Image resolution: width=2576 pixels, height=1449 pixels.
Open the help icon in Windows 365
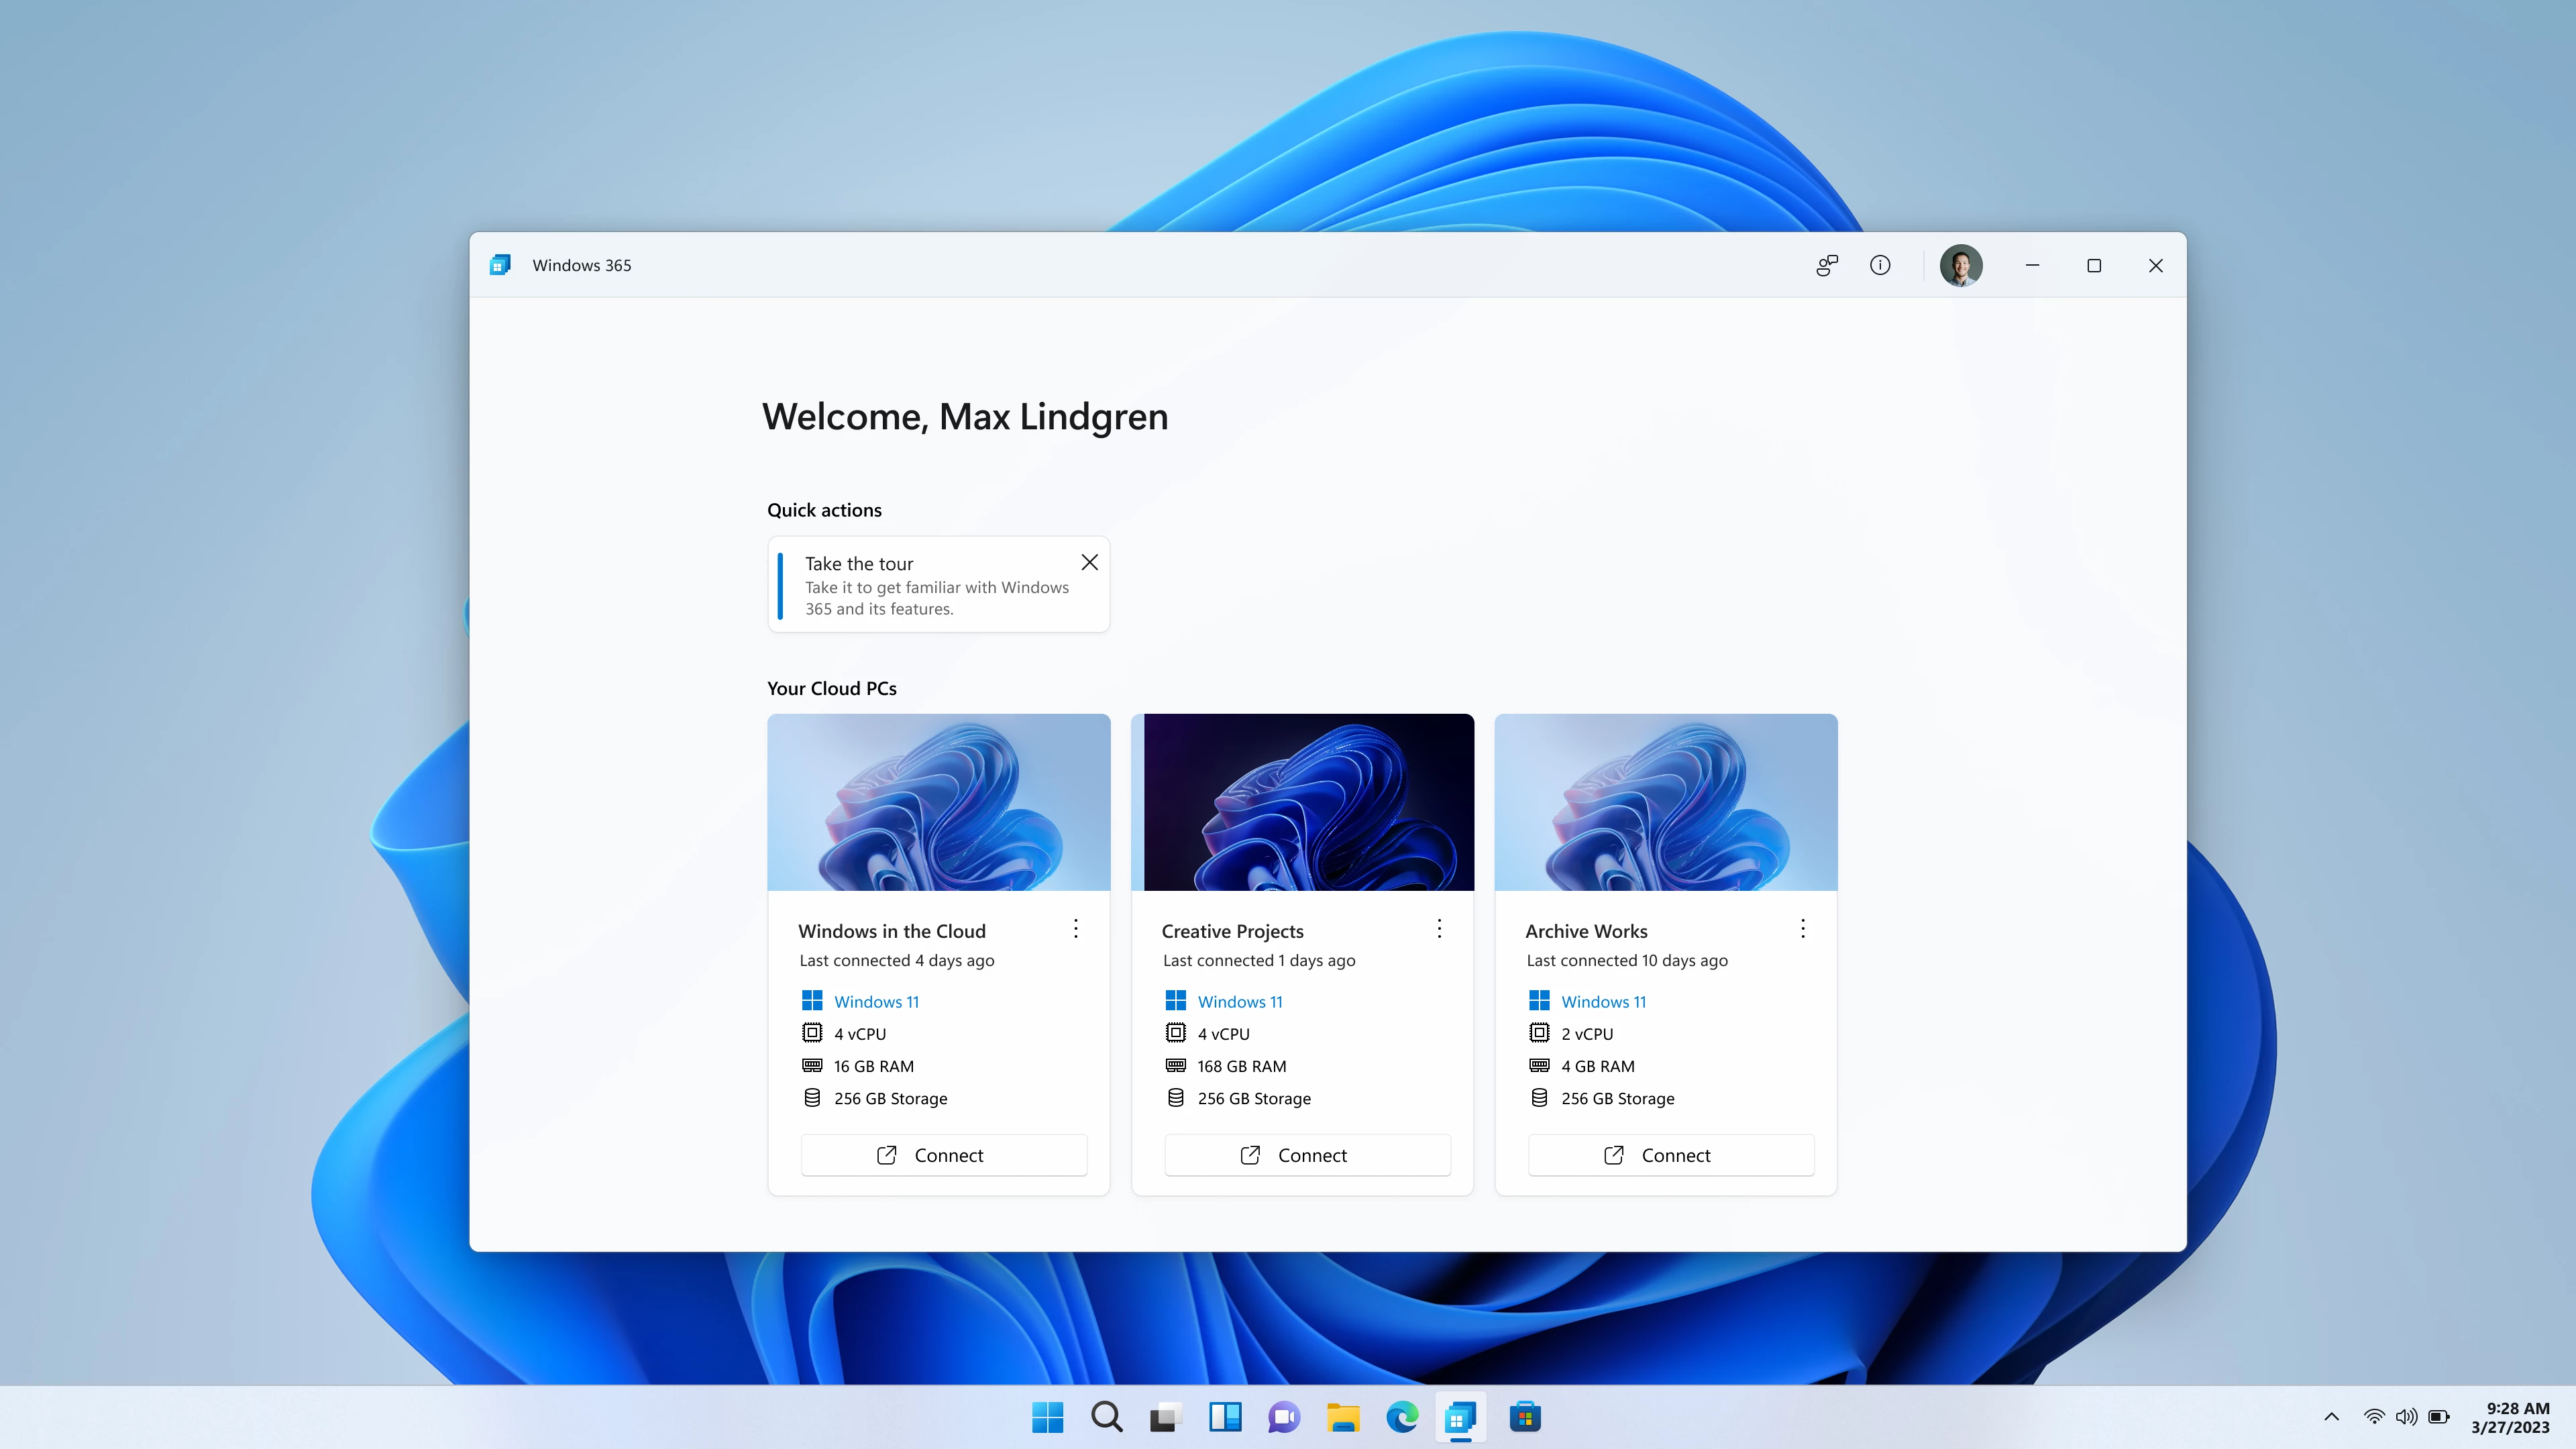coord(1881,264)
